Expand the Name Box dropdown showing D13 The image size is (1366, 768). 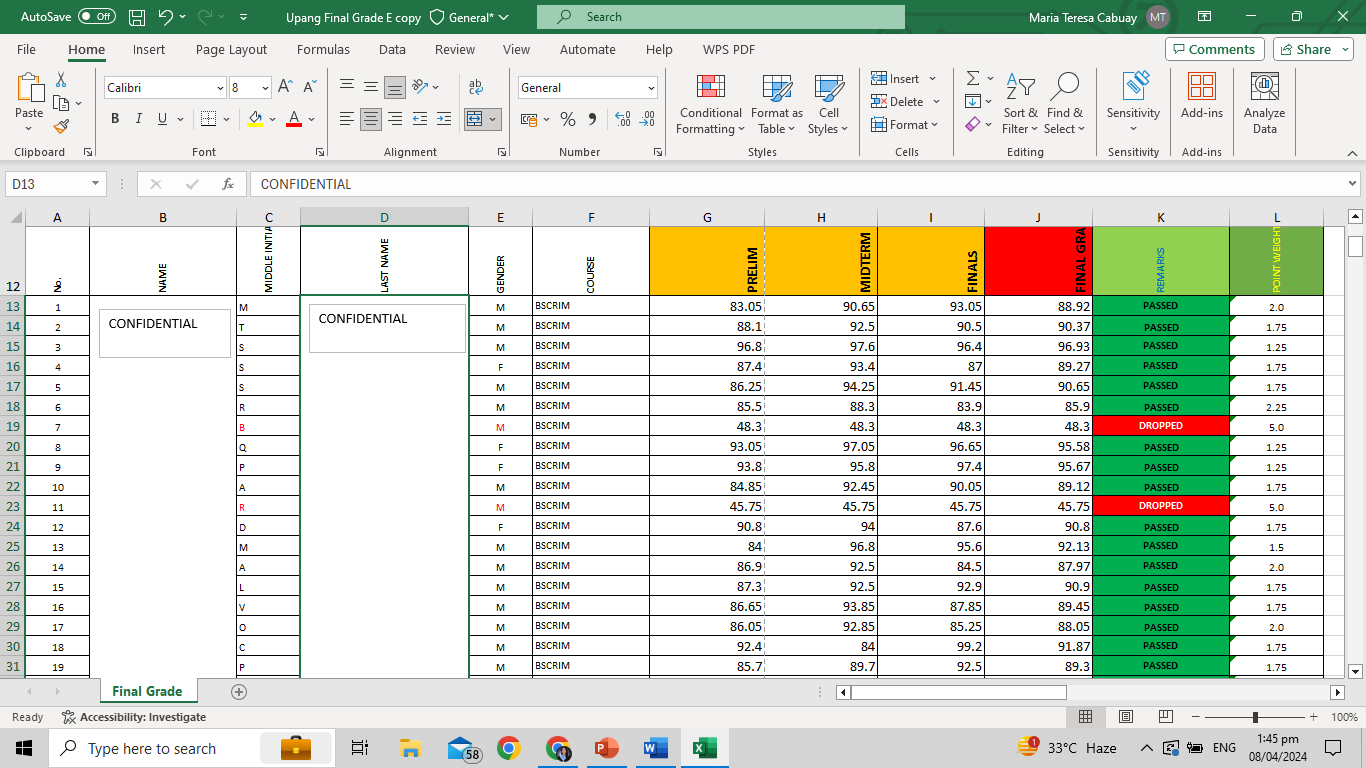tap(95, 184)
